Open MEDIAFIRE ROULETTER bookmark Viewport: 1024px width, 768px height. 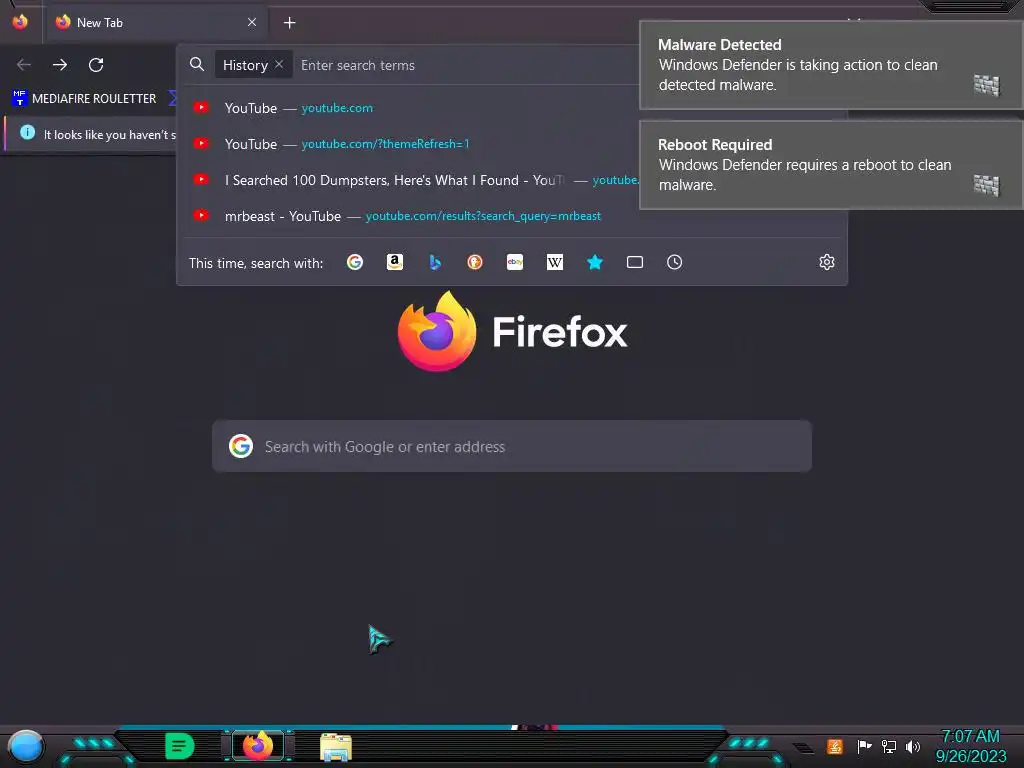[84, 99]
